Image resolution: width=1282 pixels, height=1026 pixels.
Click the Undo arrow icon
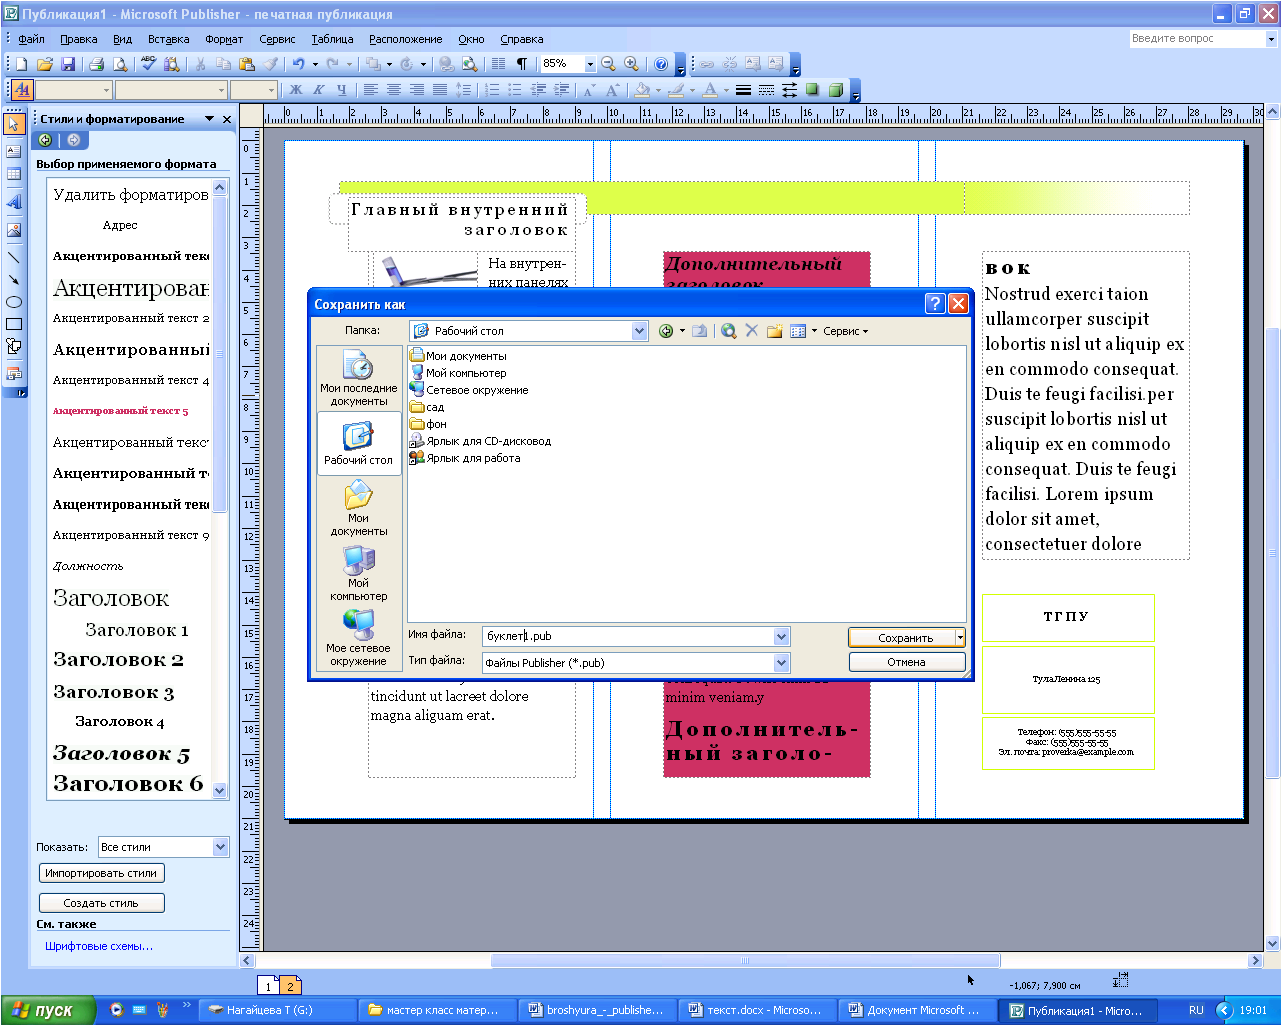coord(298,64)
